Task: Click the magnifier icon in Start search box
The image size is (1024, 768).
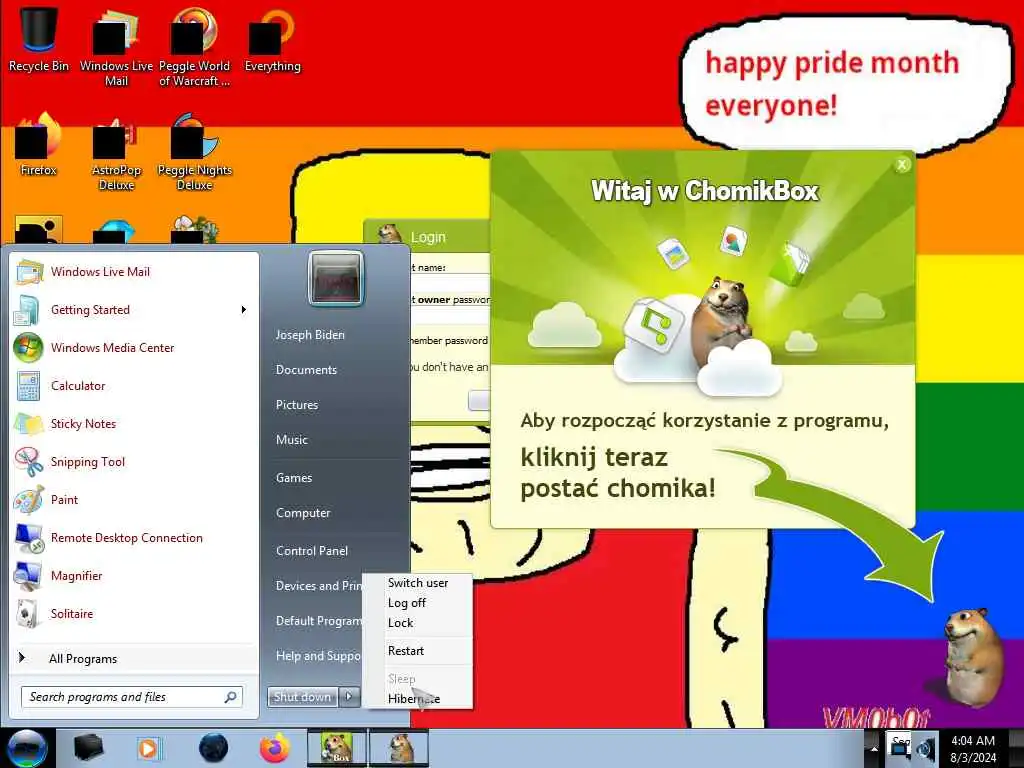Action: click(231, 697)
